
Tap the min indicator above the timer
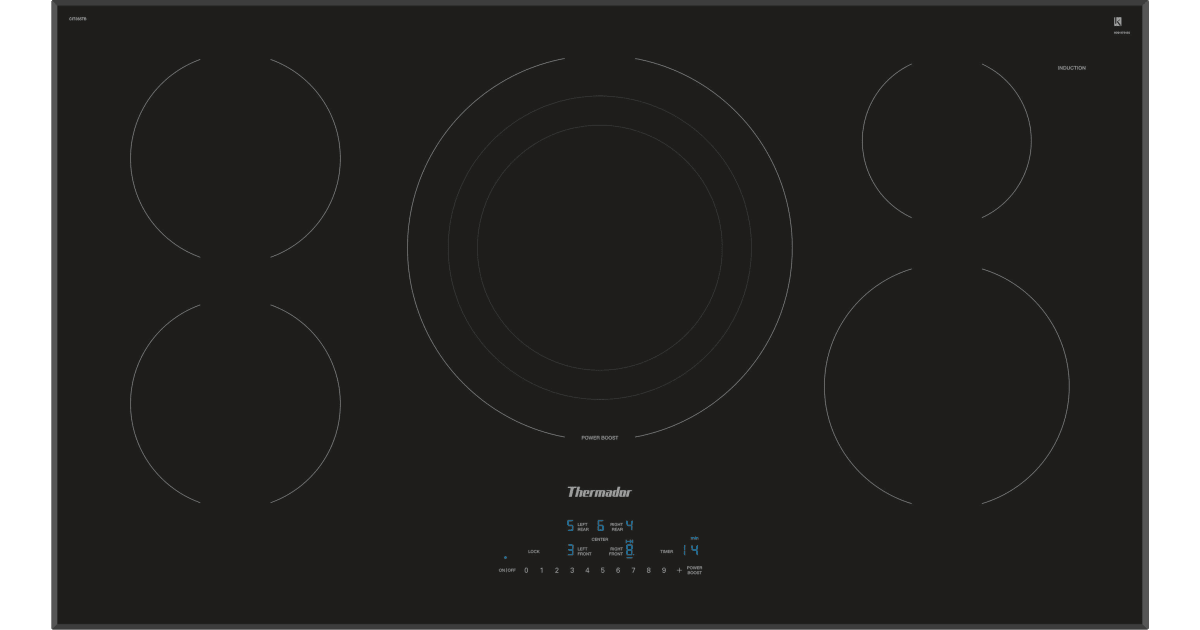point(694,538)
